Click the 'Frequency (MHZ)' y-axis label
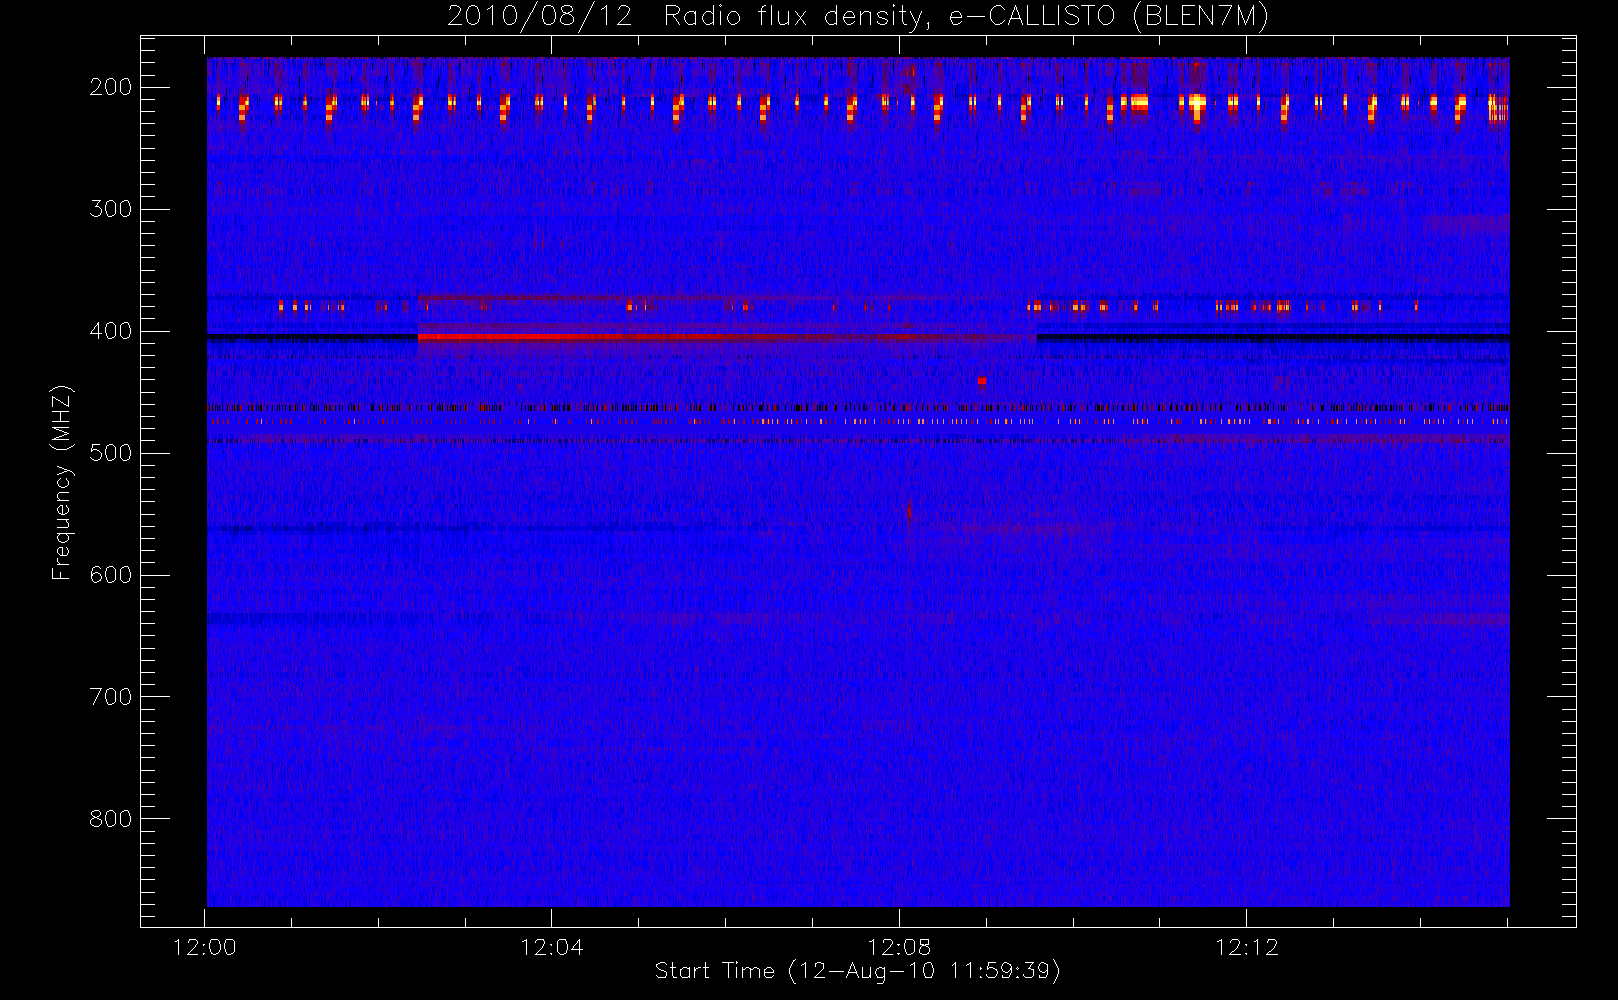Viewport: 1618px width, 1000px height. click(62, 482)
